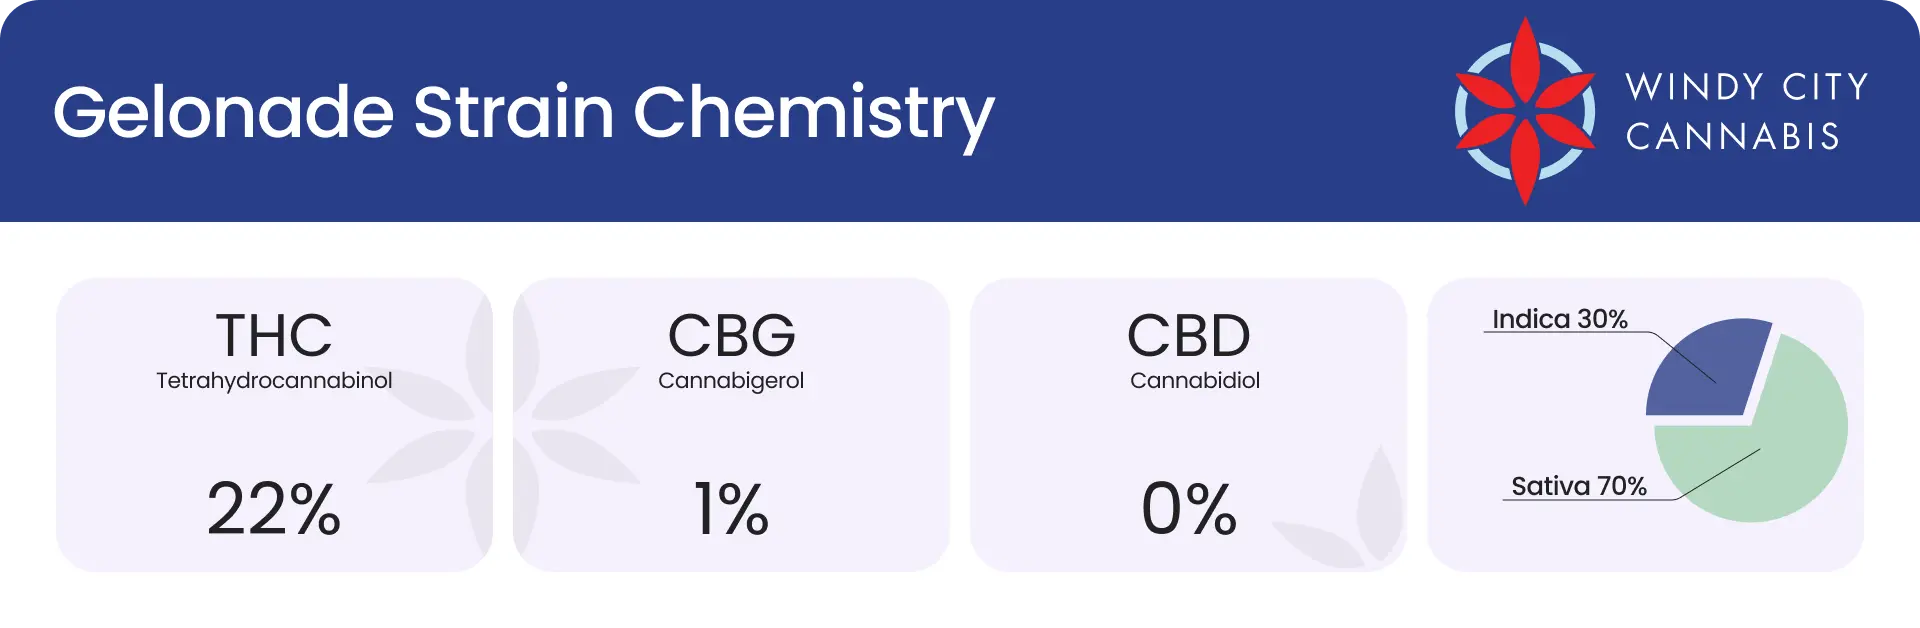This screenshot has height=628, width=1920.
Task: Select the 0% CBD value
Action: (x=1189, y=508)
